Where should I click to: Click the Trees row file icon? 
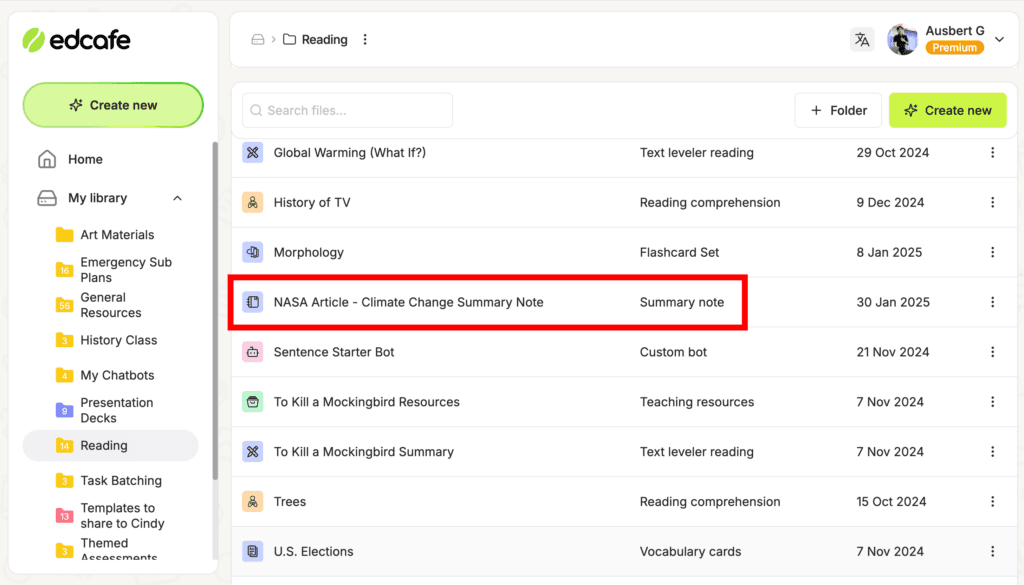pos(253,501)
